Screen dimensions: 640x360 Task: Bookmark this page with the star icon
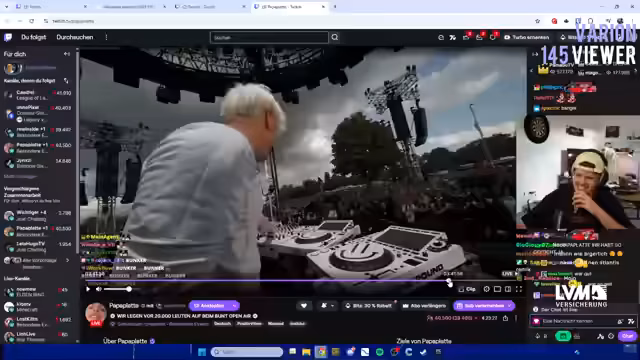pos(538,21)
